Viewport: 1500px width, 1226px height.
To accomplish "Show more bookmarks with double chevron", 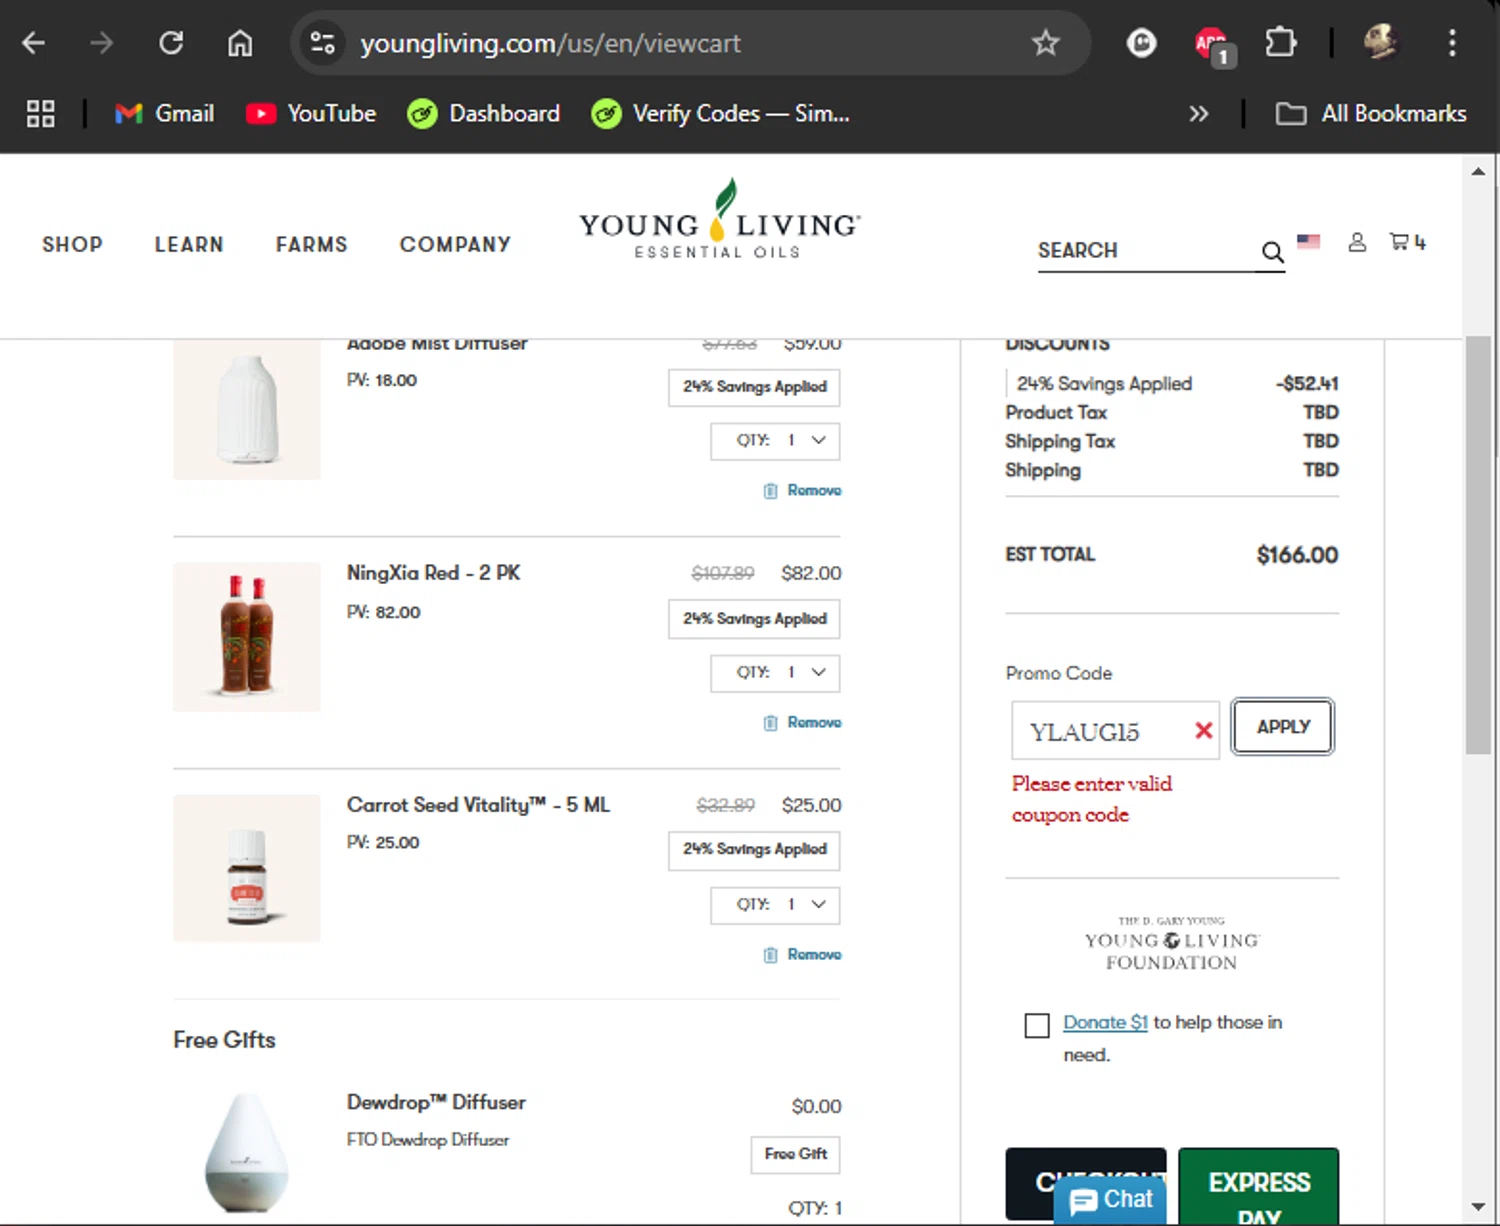I will point(1198,114).
